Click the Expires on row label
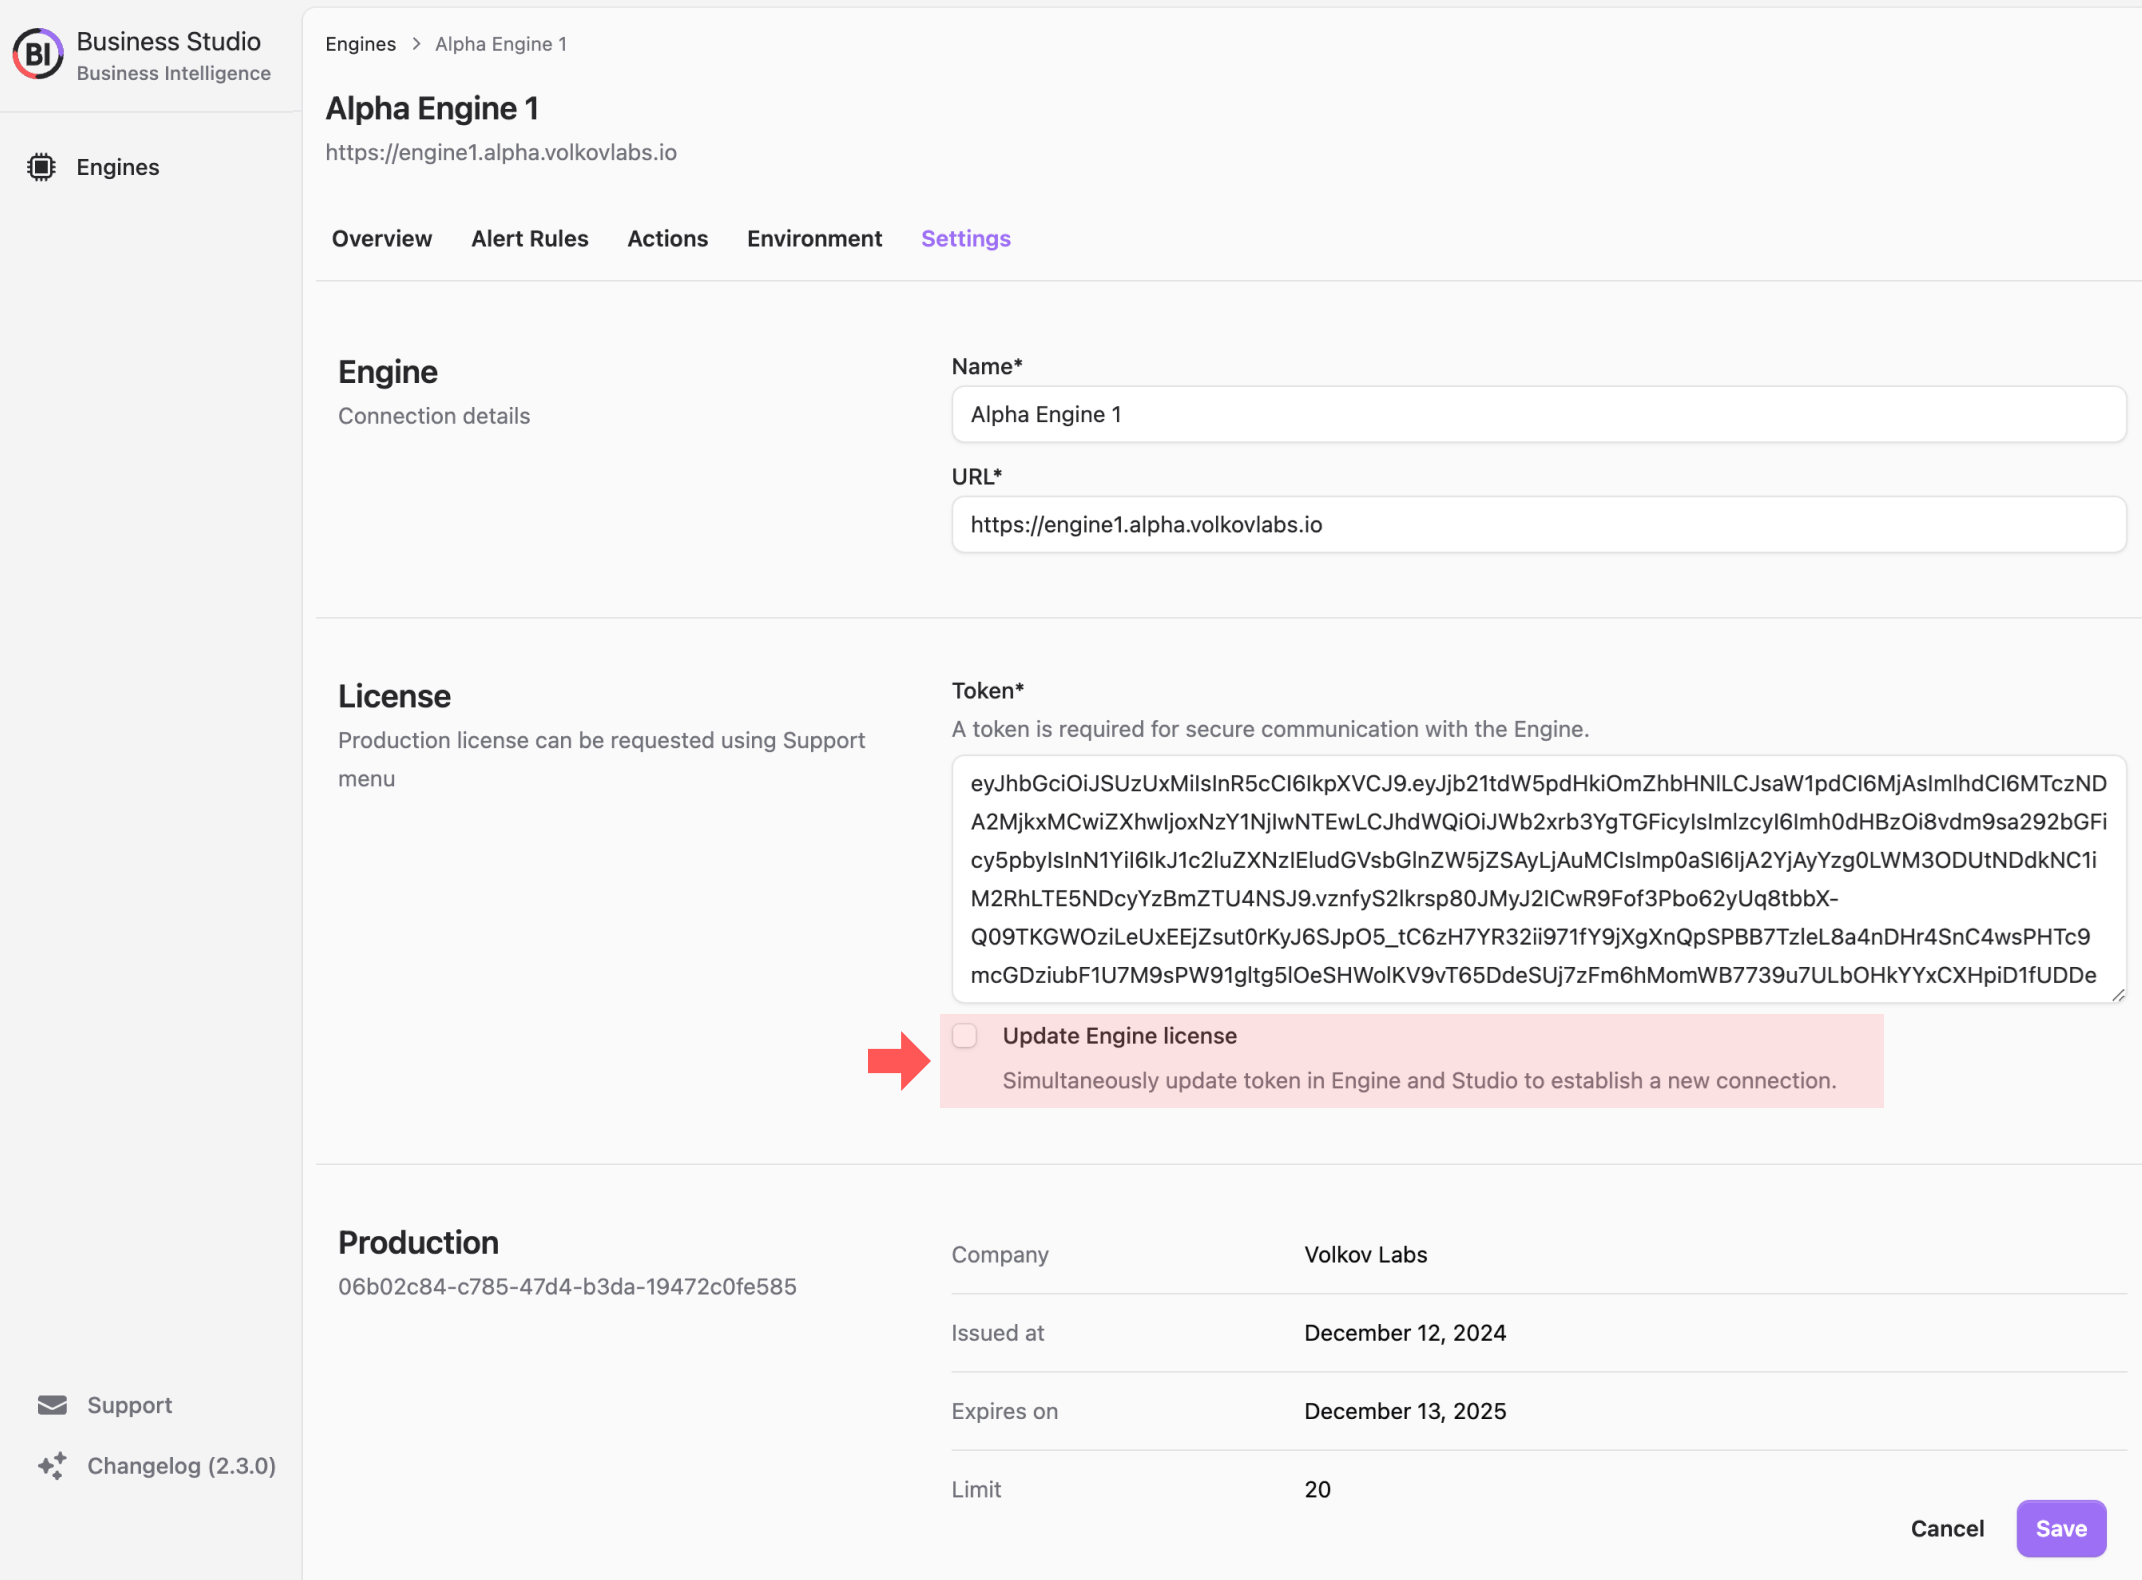Viewport: 2142px width, 1580px height. (x=1004, y=1411)
